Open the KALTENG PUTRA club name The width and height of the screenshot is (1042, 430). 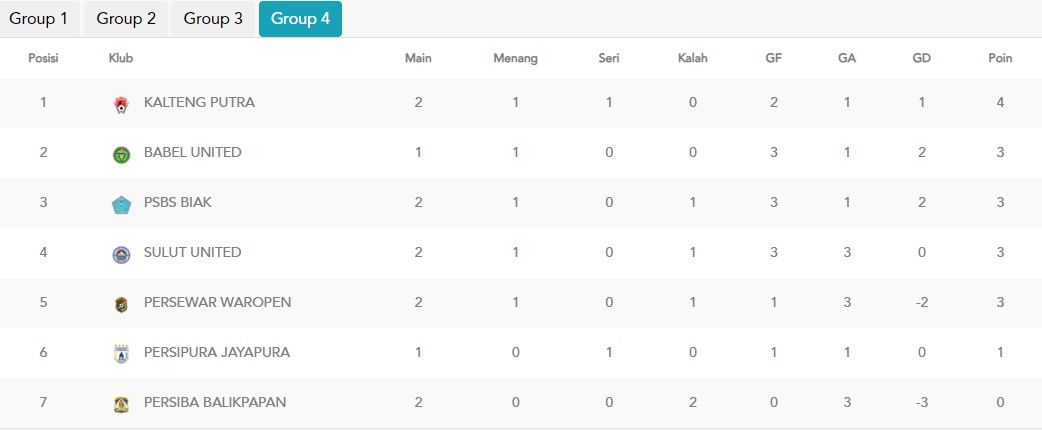(x=199, y=102)
